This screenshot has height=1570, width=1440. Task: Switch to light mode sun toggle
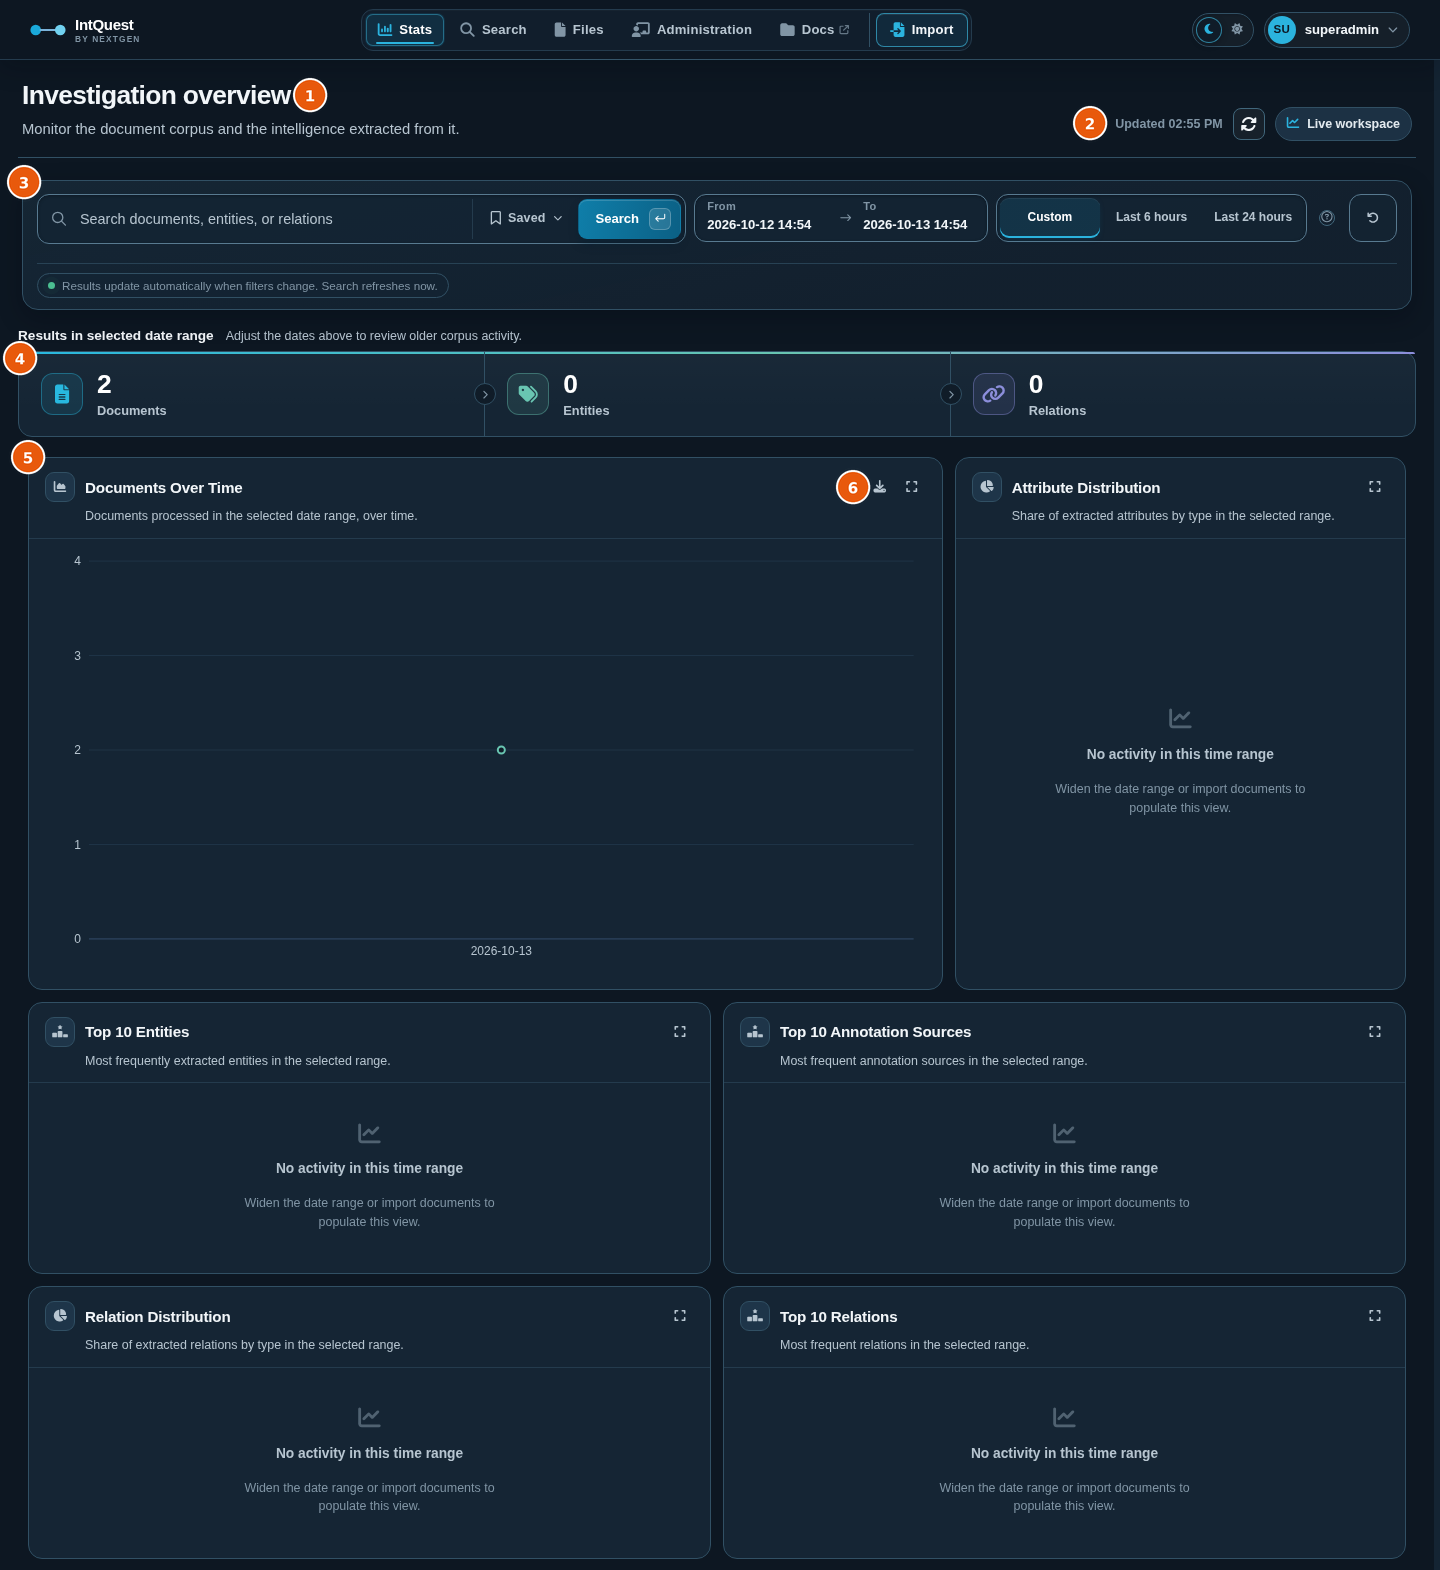point(1237,30)
